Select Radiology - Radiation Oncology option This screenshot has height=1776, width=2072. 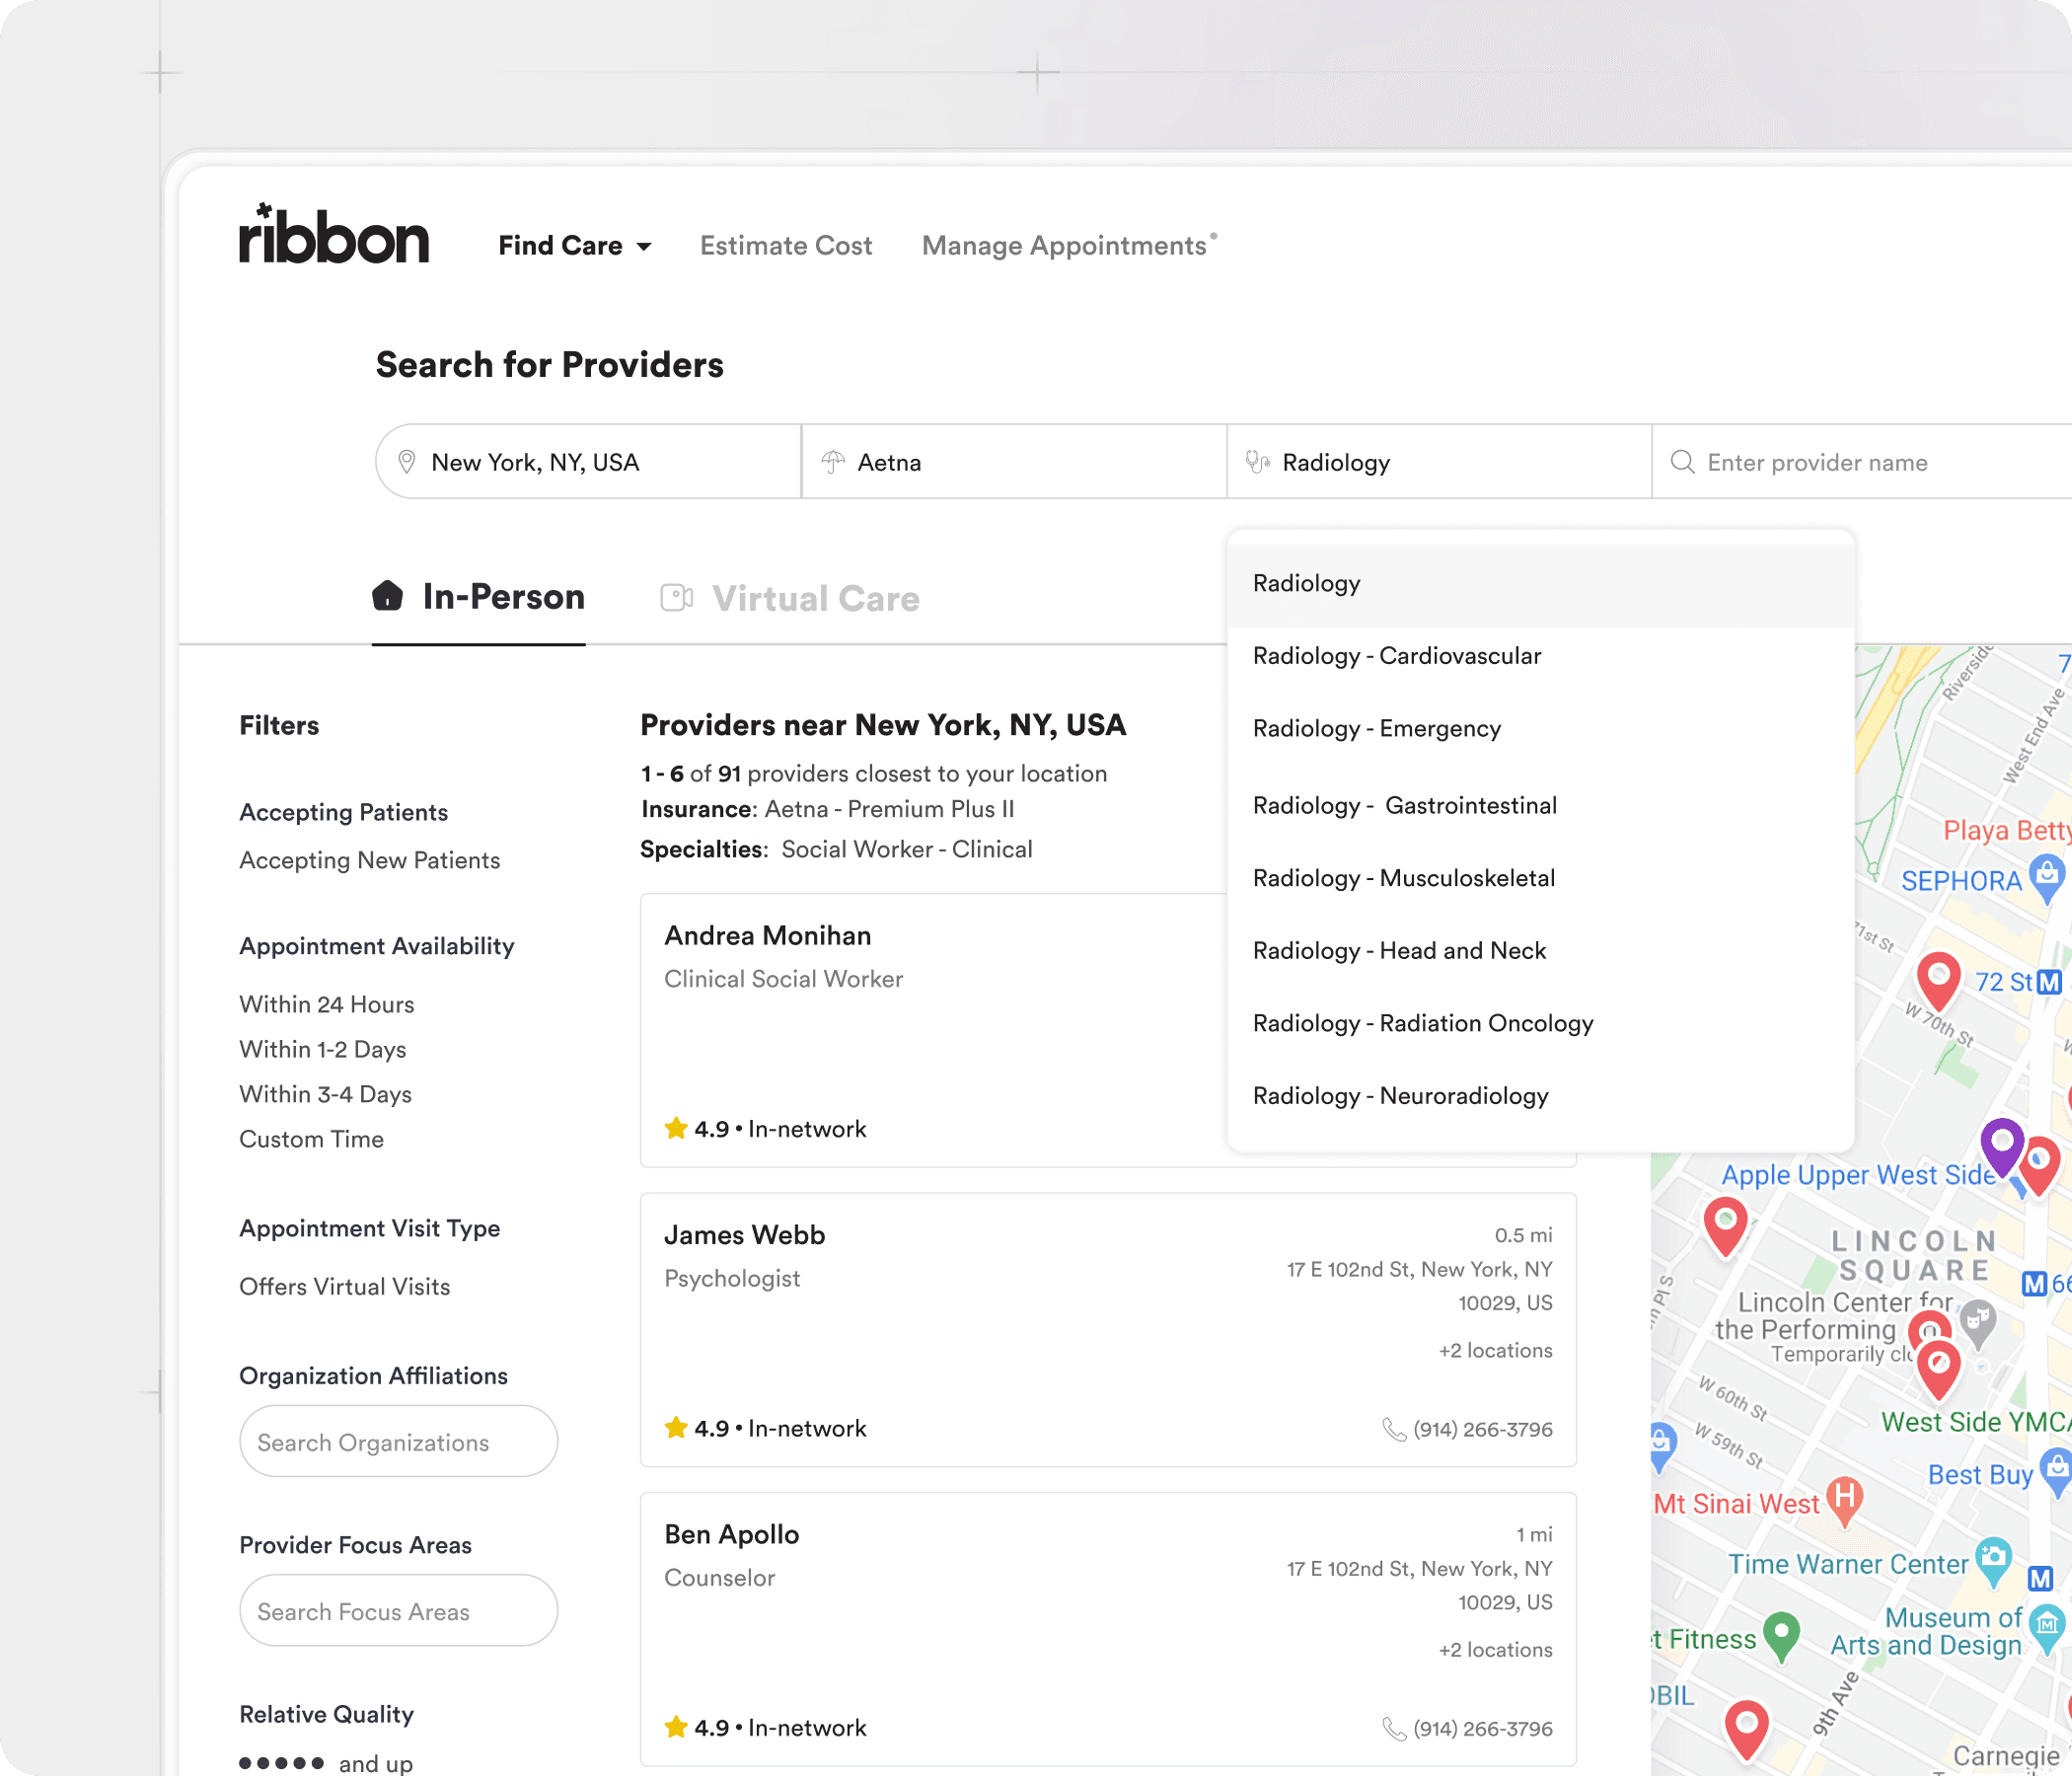coord(1541,1024)
